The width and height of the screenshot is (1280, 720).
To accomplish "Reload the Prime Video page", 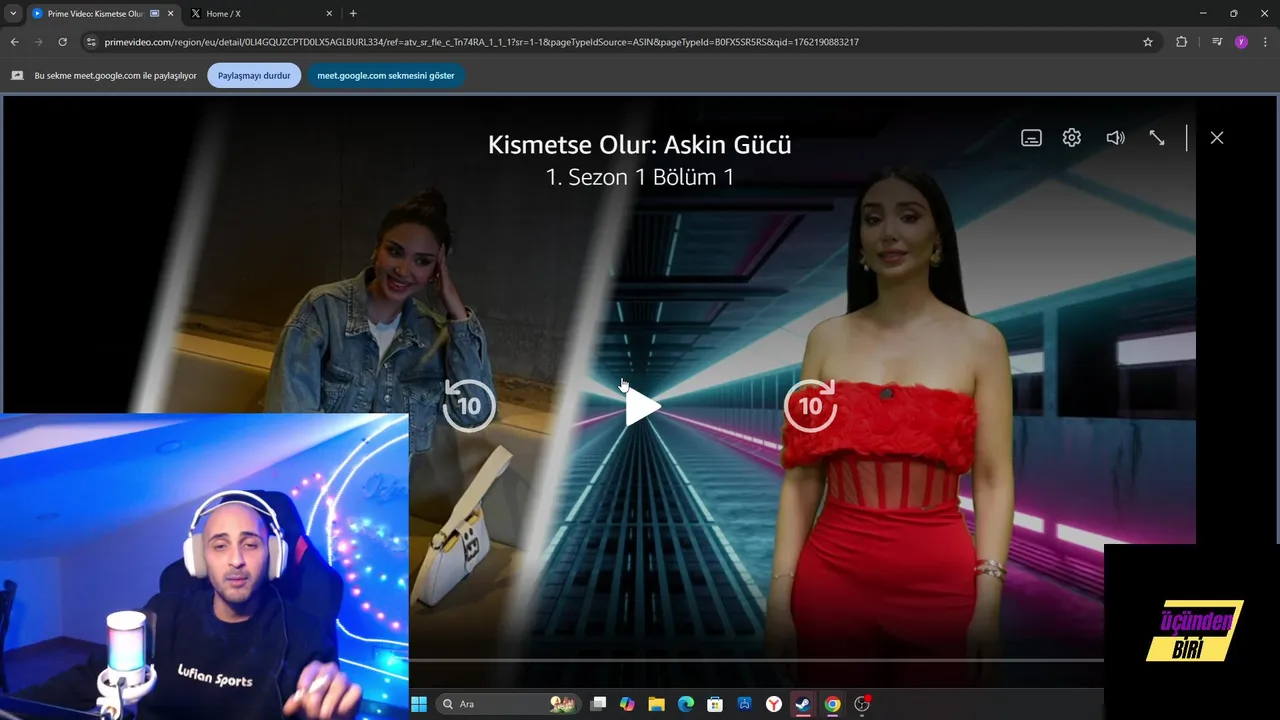I will (x=63, y=42).
